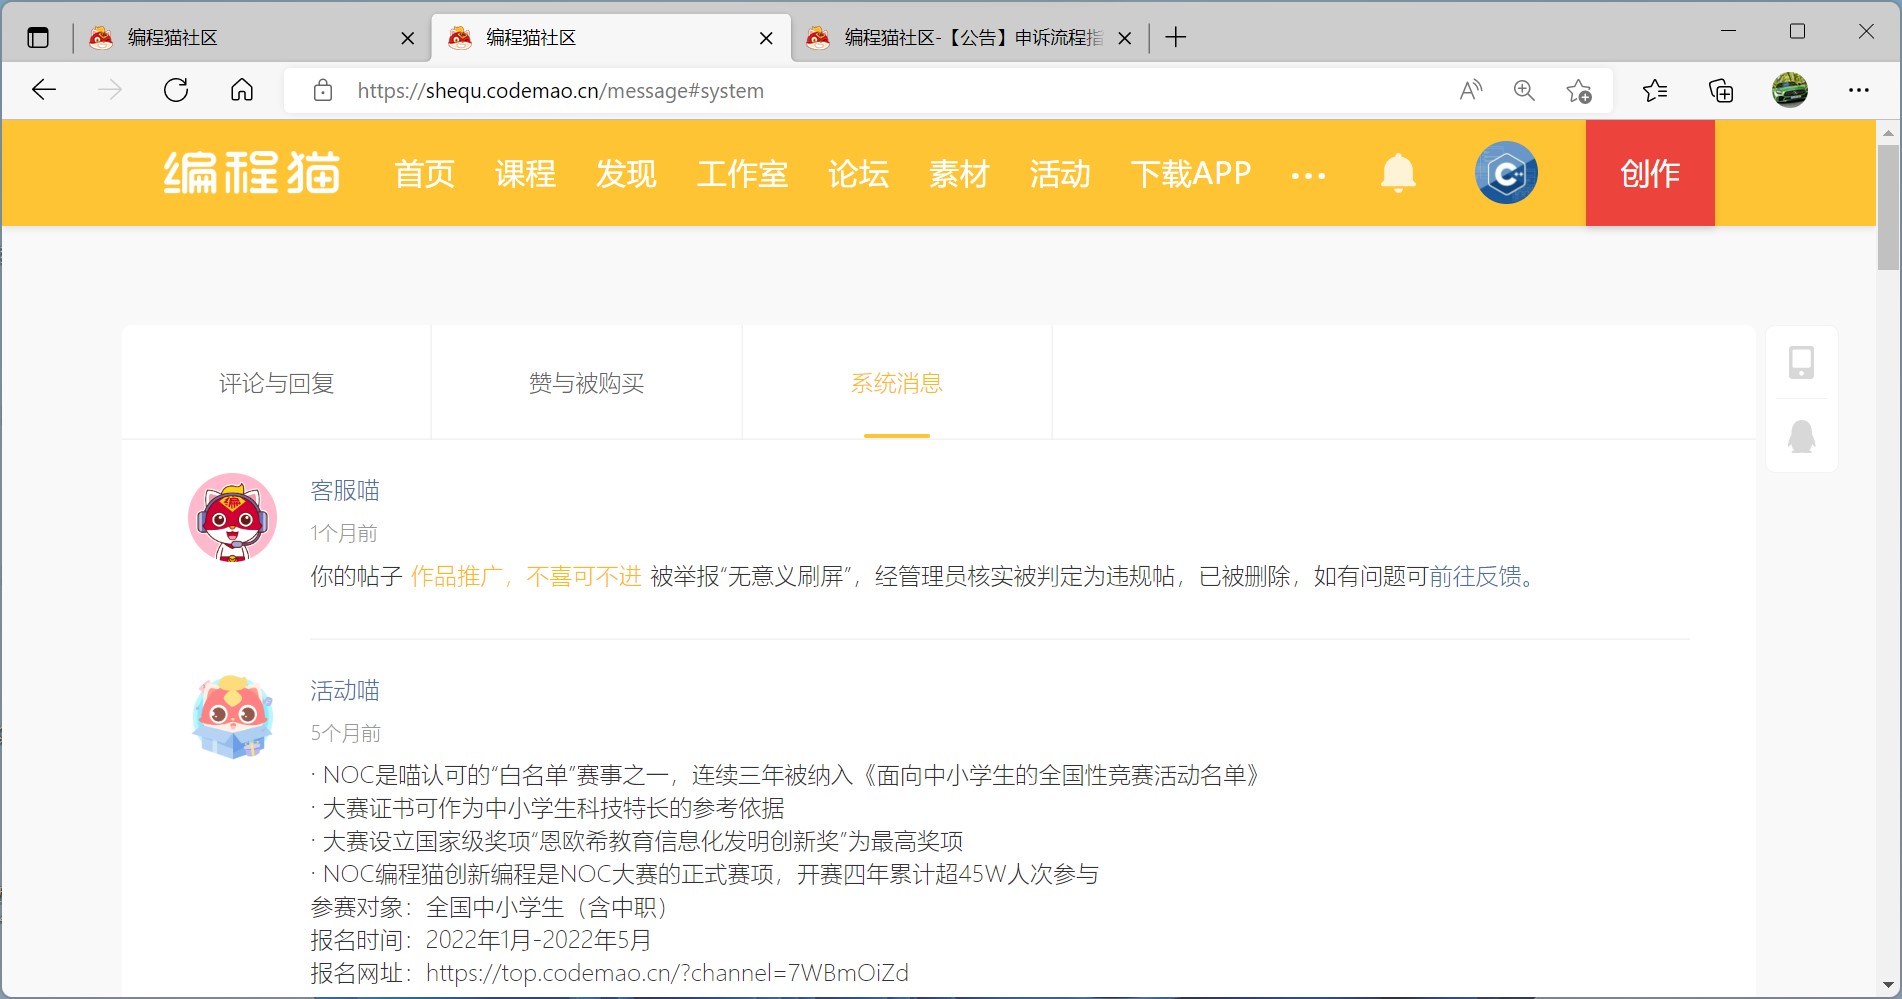Click the page vertical scrollbar thumb
The height and width of the screenshot is (999, 1902).
(1888, 207)
